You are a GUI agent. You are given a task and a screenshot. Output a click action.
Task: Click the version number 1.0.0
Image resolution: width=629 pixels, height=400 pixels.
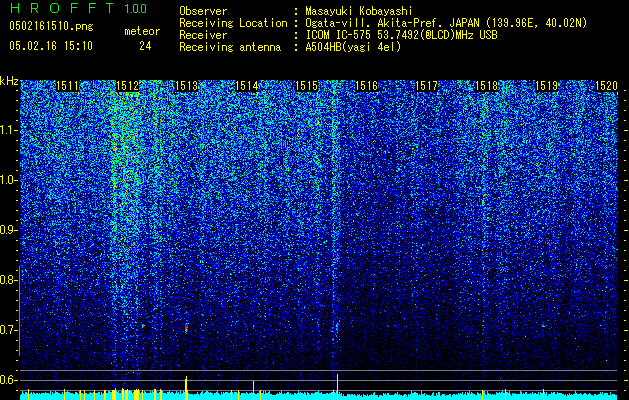(136, 9)
